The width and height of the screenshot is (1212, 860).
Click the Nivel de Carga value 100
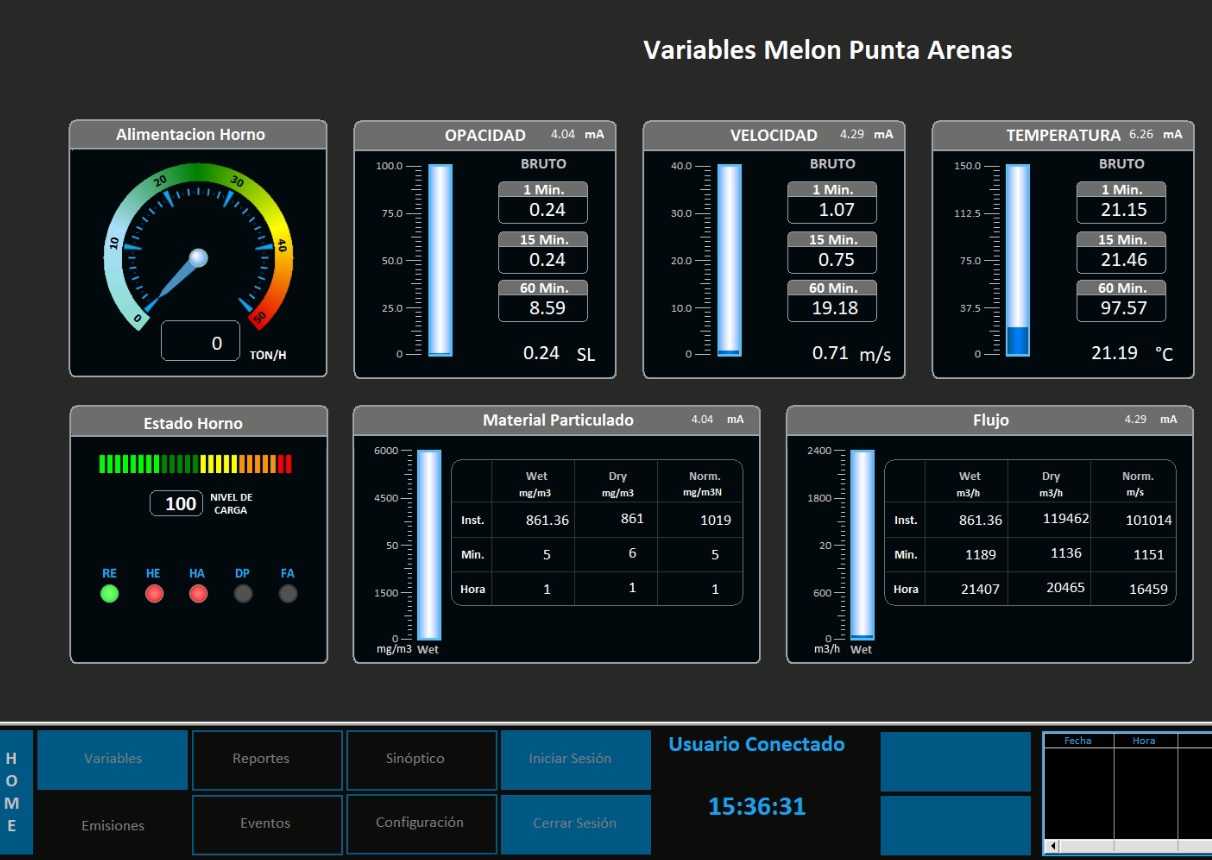coord(177,503)
